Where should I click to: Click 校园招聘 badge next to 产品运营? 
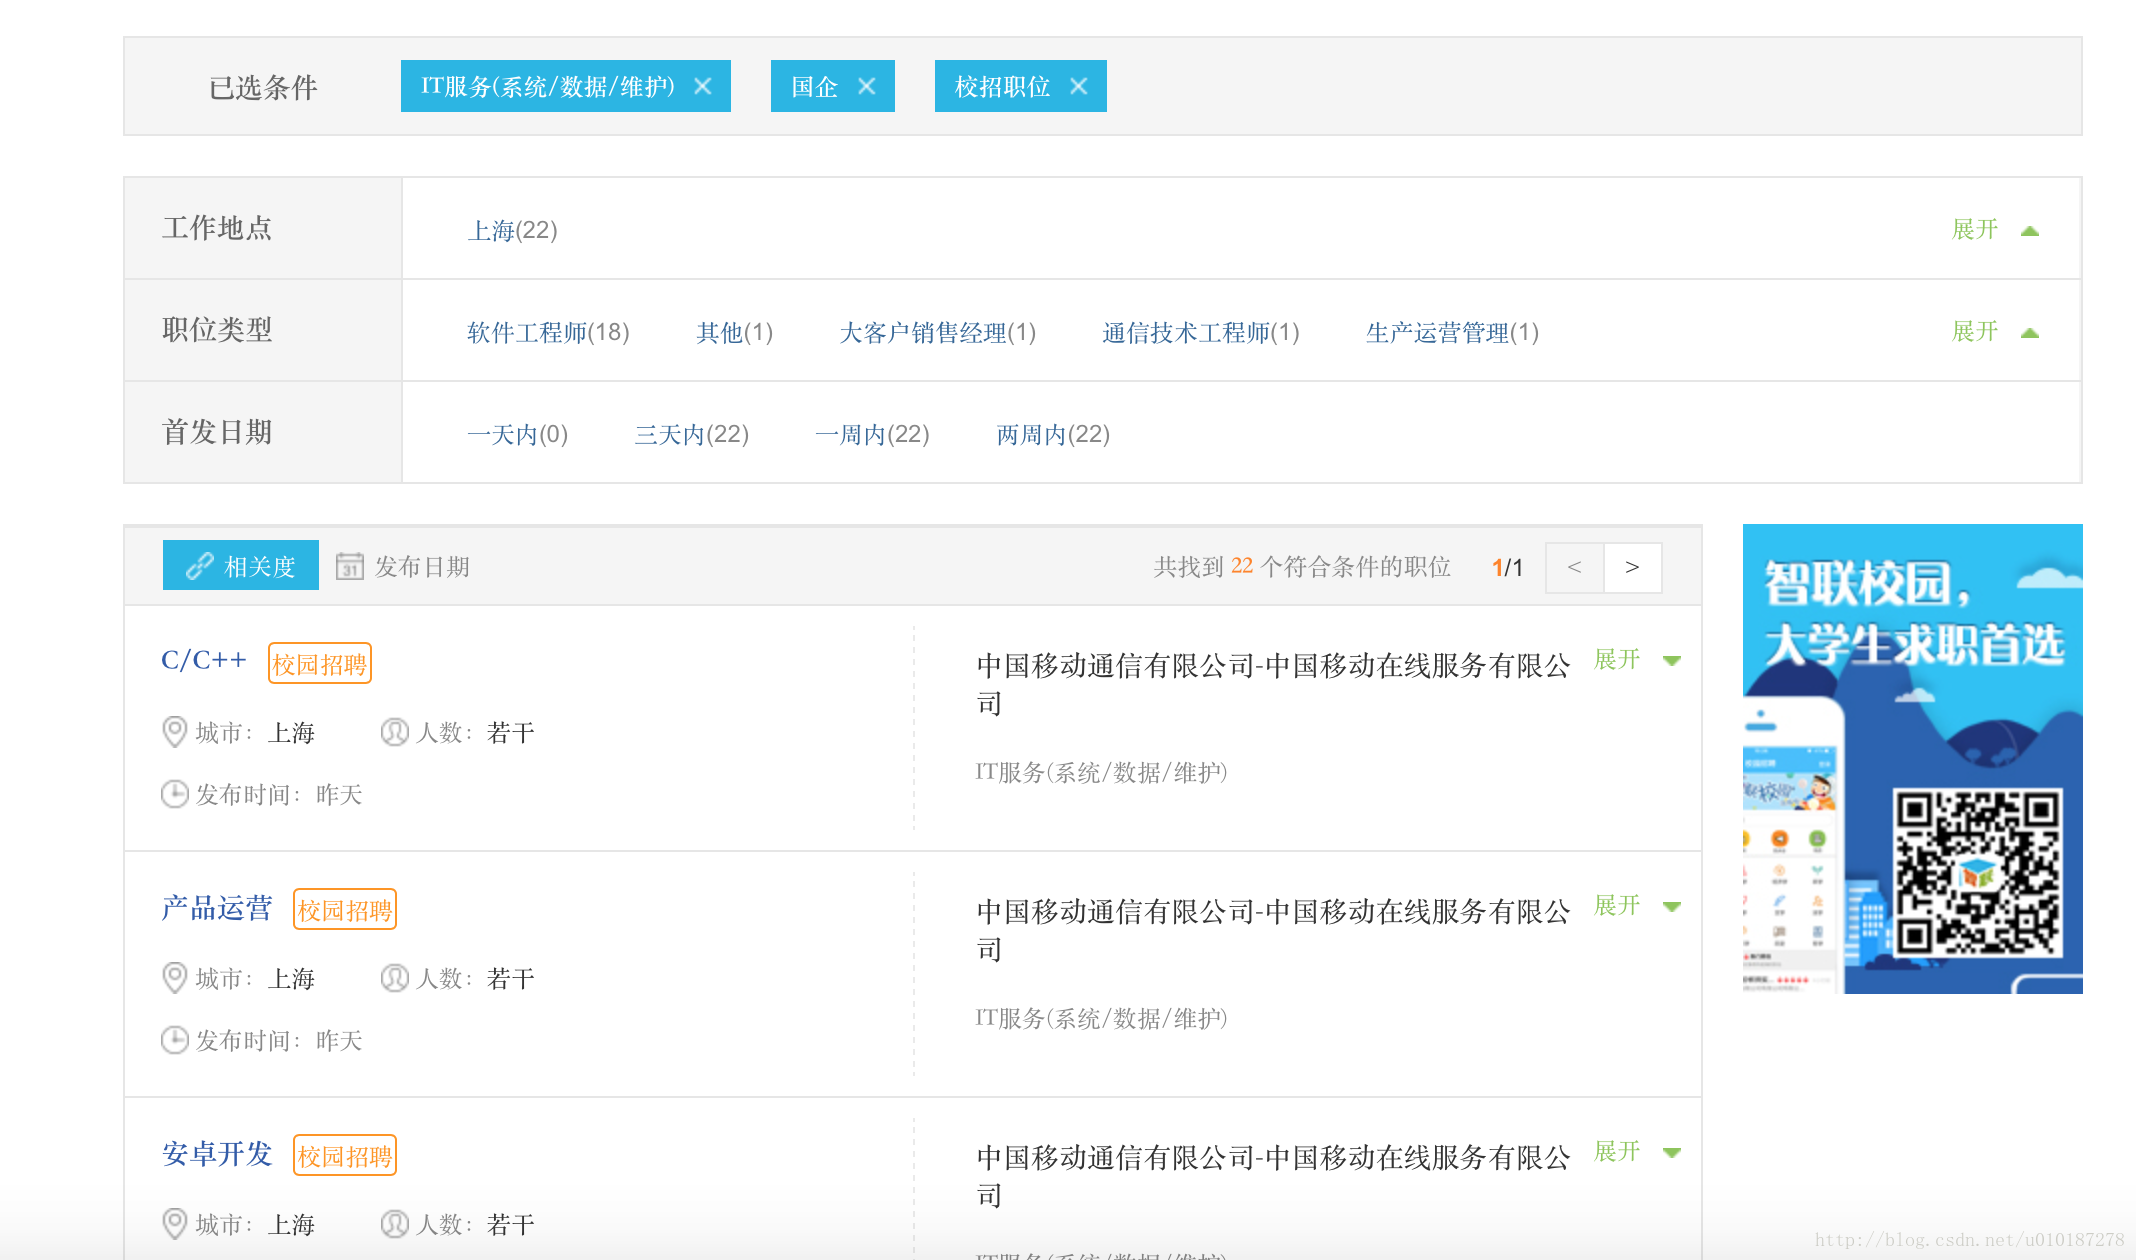pos(345,909)
